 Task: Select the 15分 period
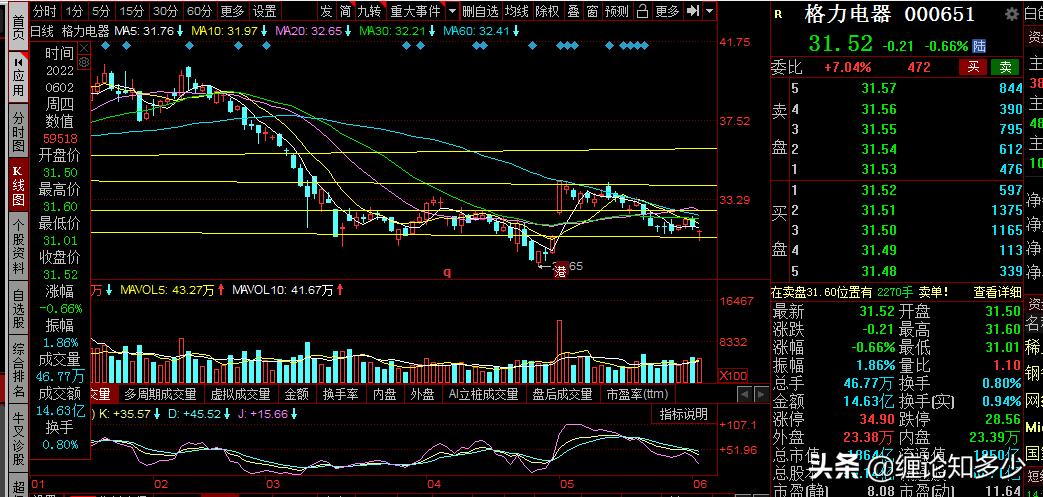pyautogui.click(x=132, y=11)
